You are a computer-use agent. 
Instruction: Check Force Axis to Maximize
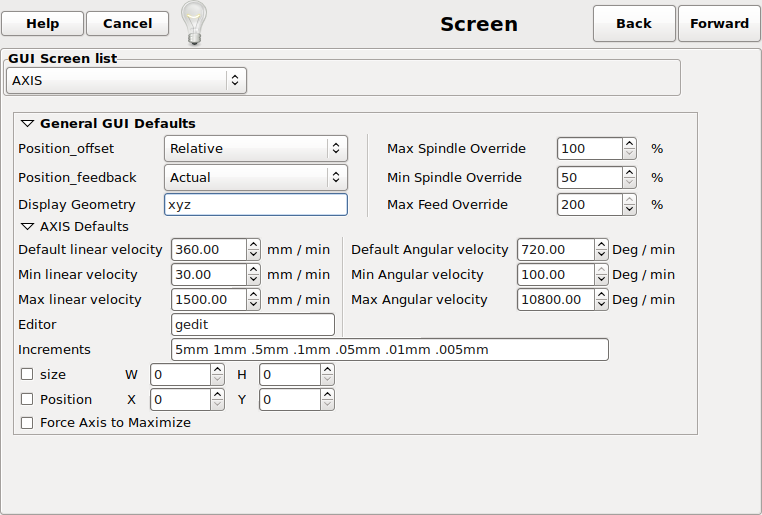[x=27, y=423]
